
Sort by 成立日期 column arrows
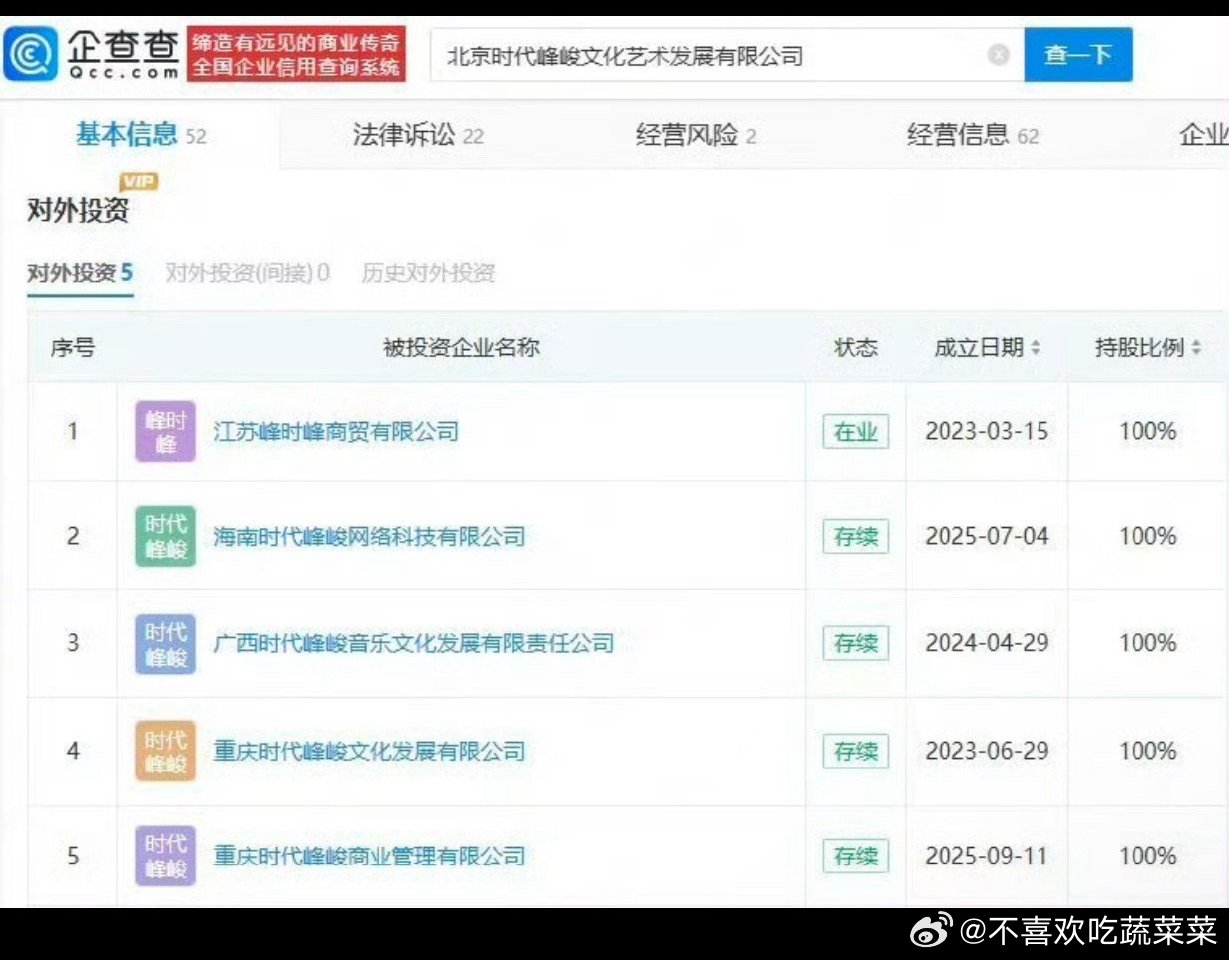(x=1036, y=348)
